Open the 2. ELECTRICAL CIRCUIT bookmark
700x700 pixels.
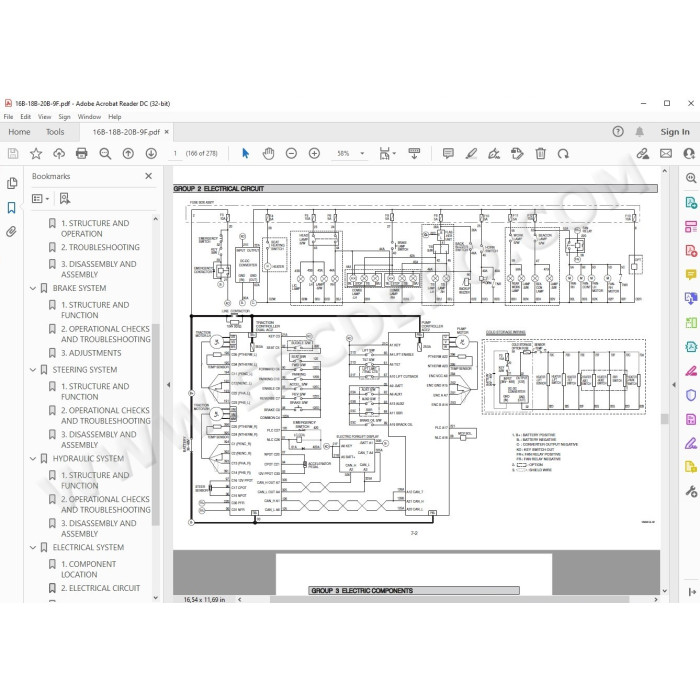[x=100, y=588]
